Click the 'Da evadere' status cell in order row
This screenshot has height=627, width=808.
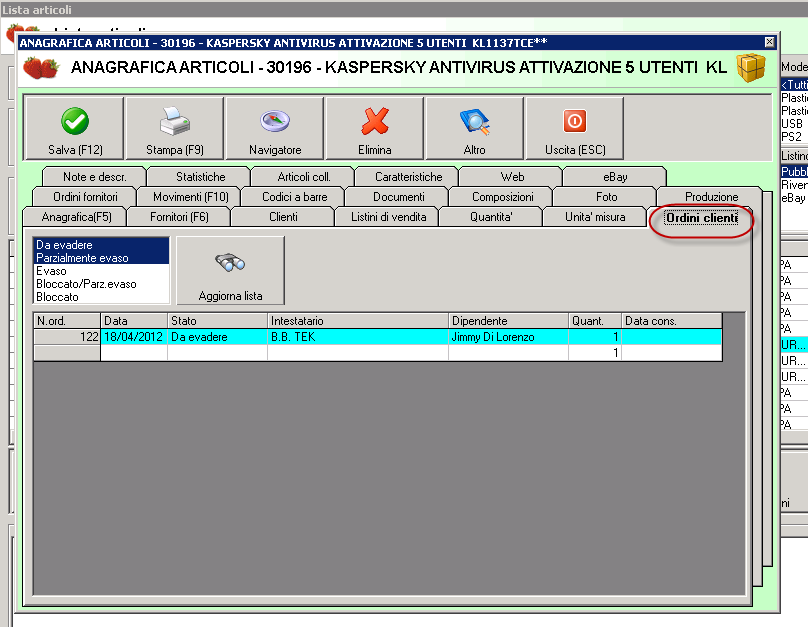(x=217, y=337)
